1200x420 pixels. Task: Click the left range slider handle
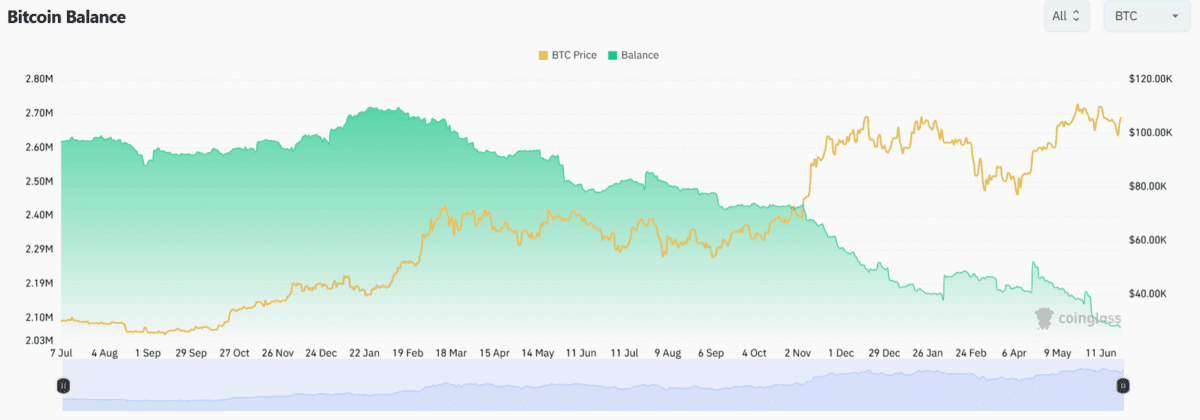[63, 384]
